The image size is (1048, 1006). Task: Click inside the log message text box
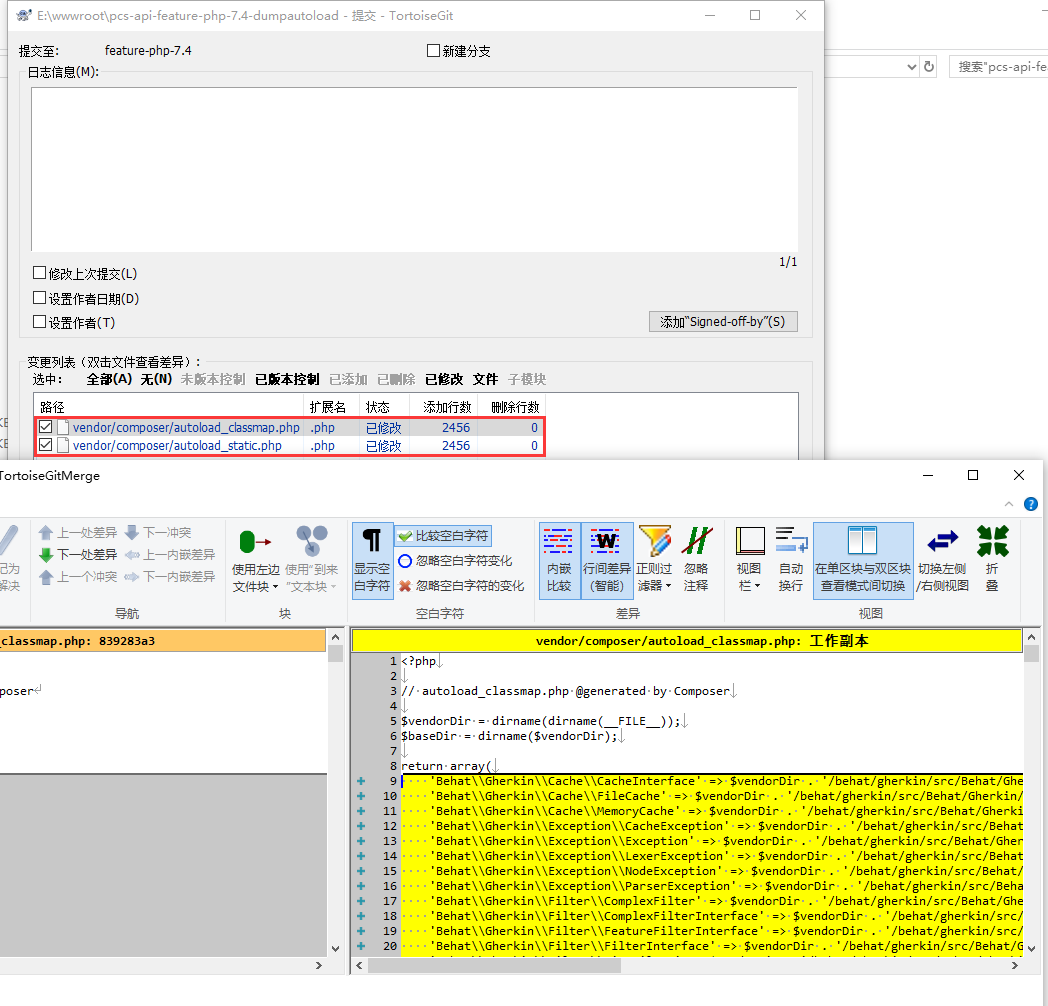[413, 170]
